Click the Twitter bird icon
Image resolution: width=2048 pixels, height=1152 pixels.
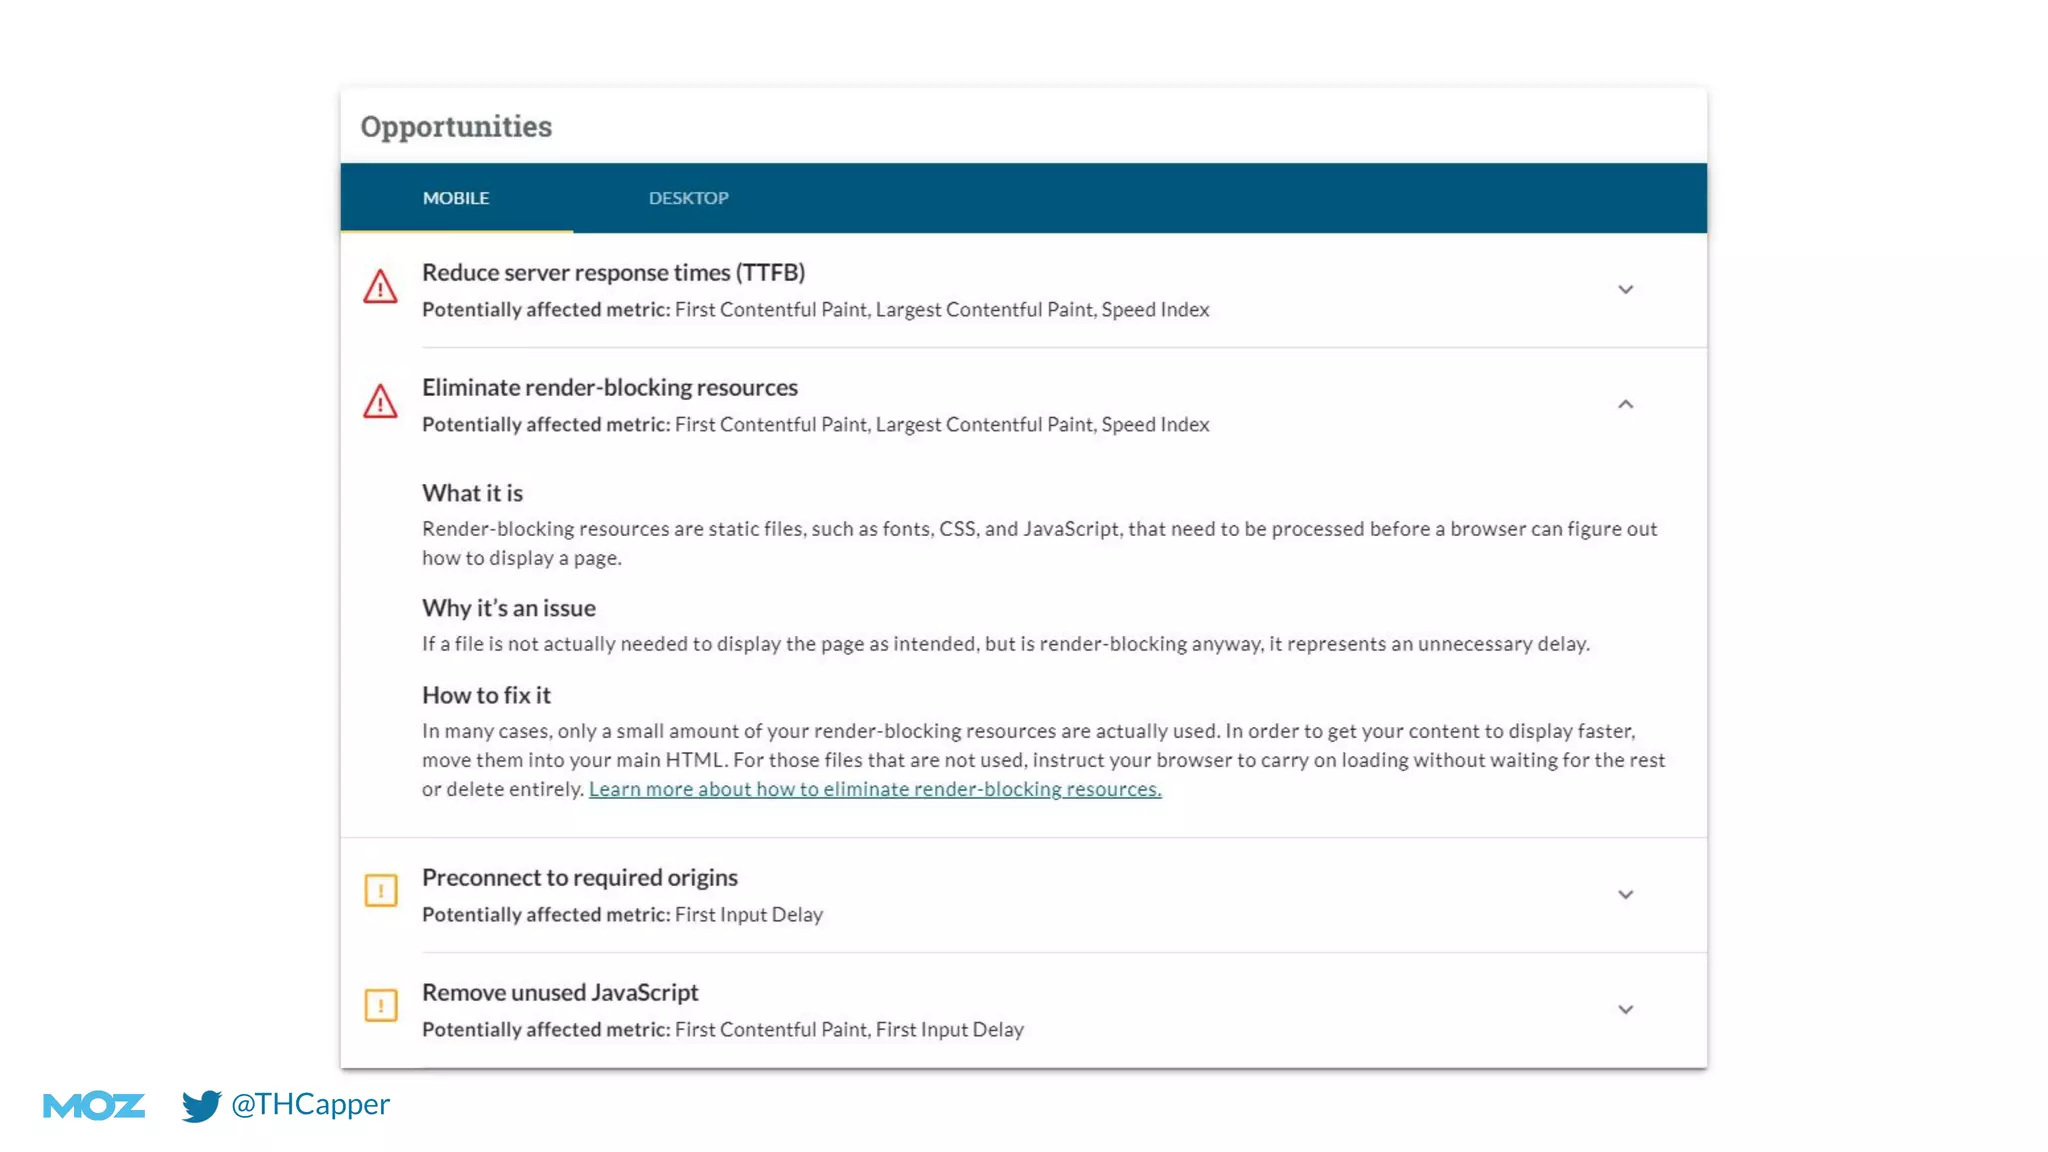coord(201,1105)
